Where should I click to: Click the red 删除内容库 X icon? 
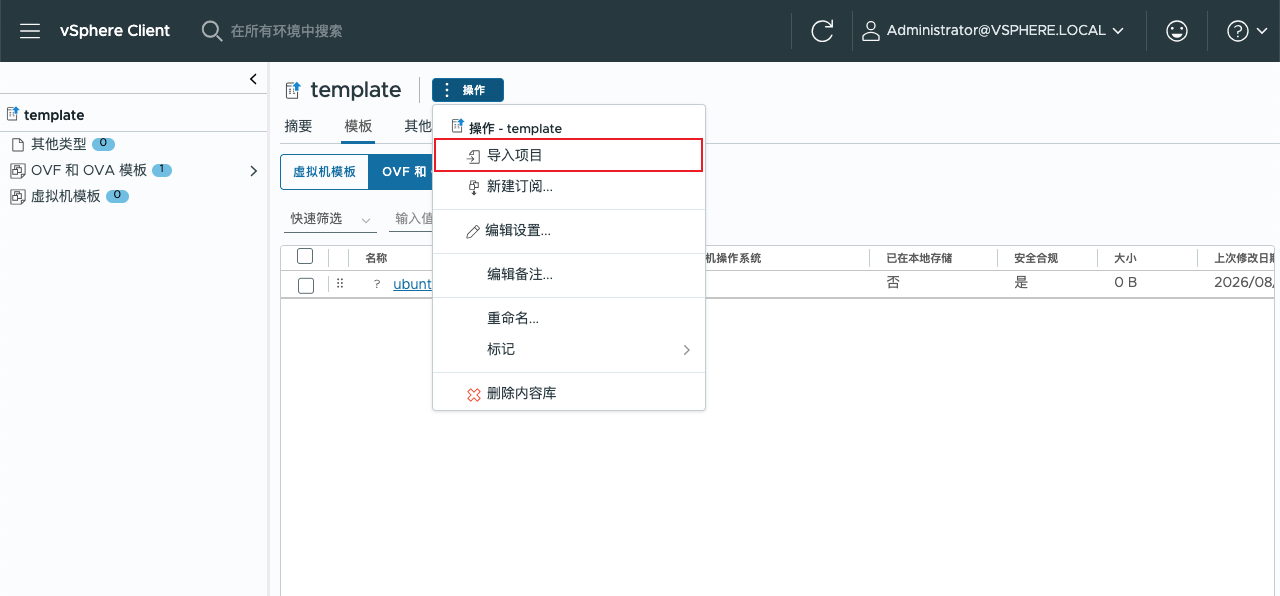coord(474,394)
